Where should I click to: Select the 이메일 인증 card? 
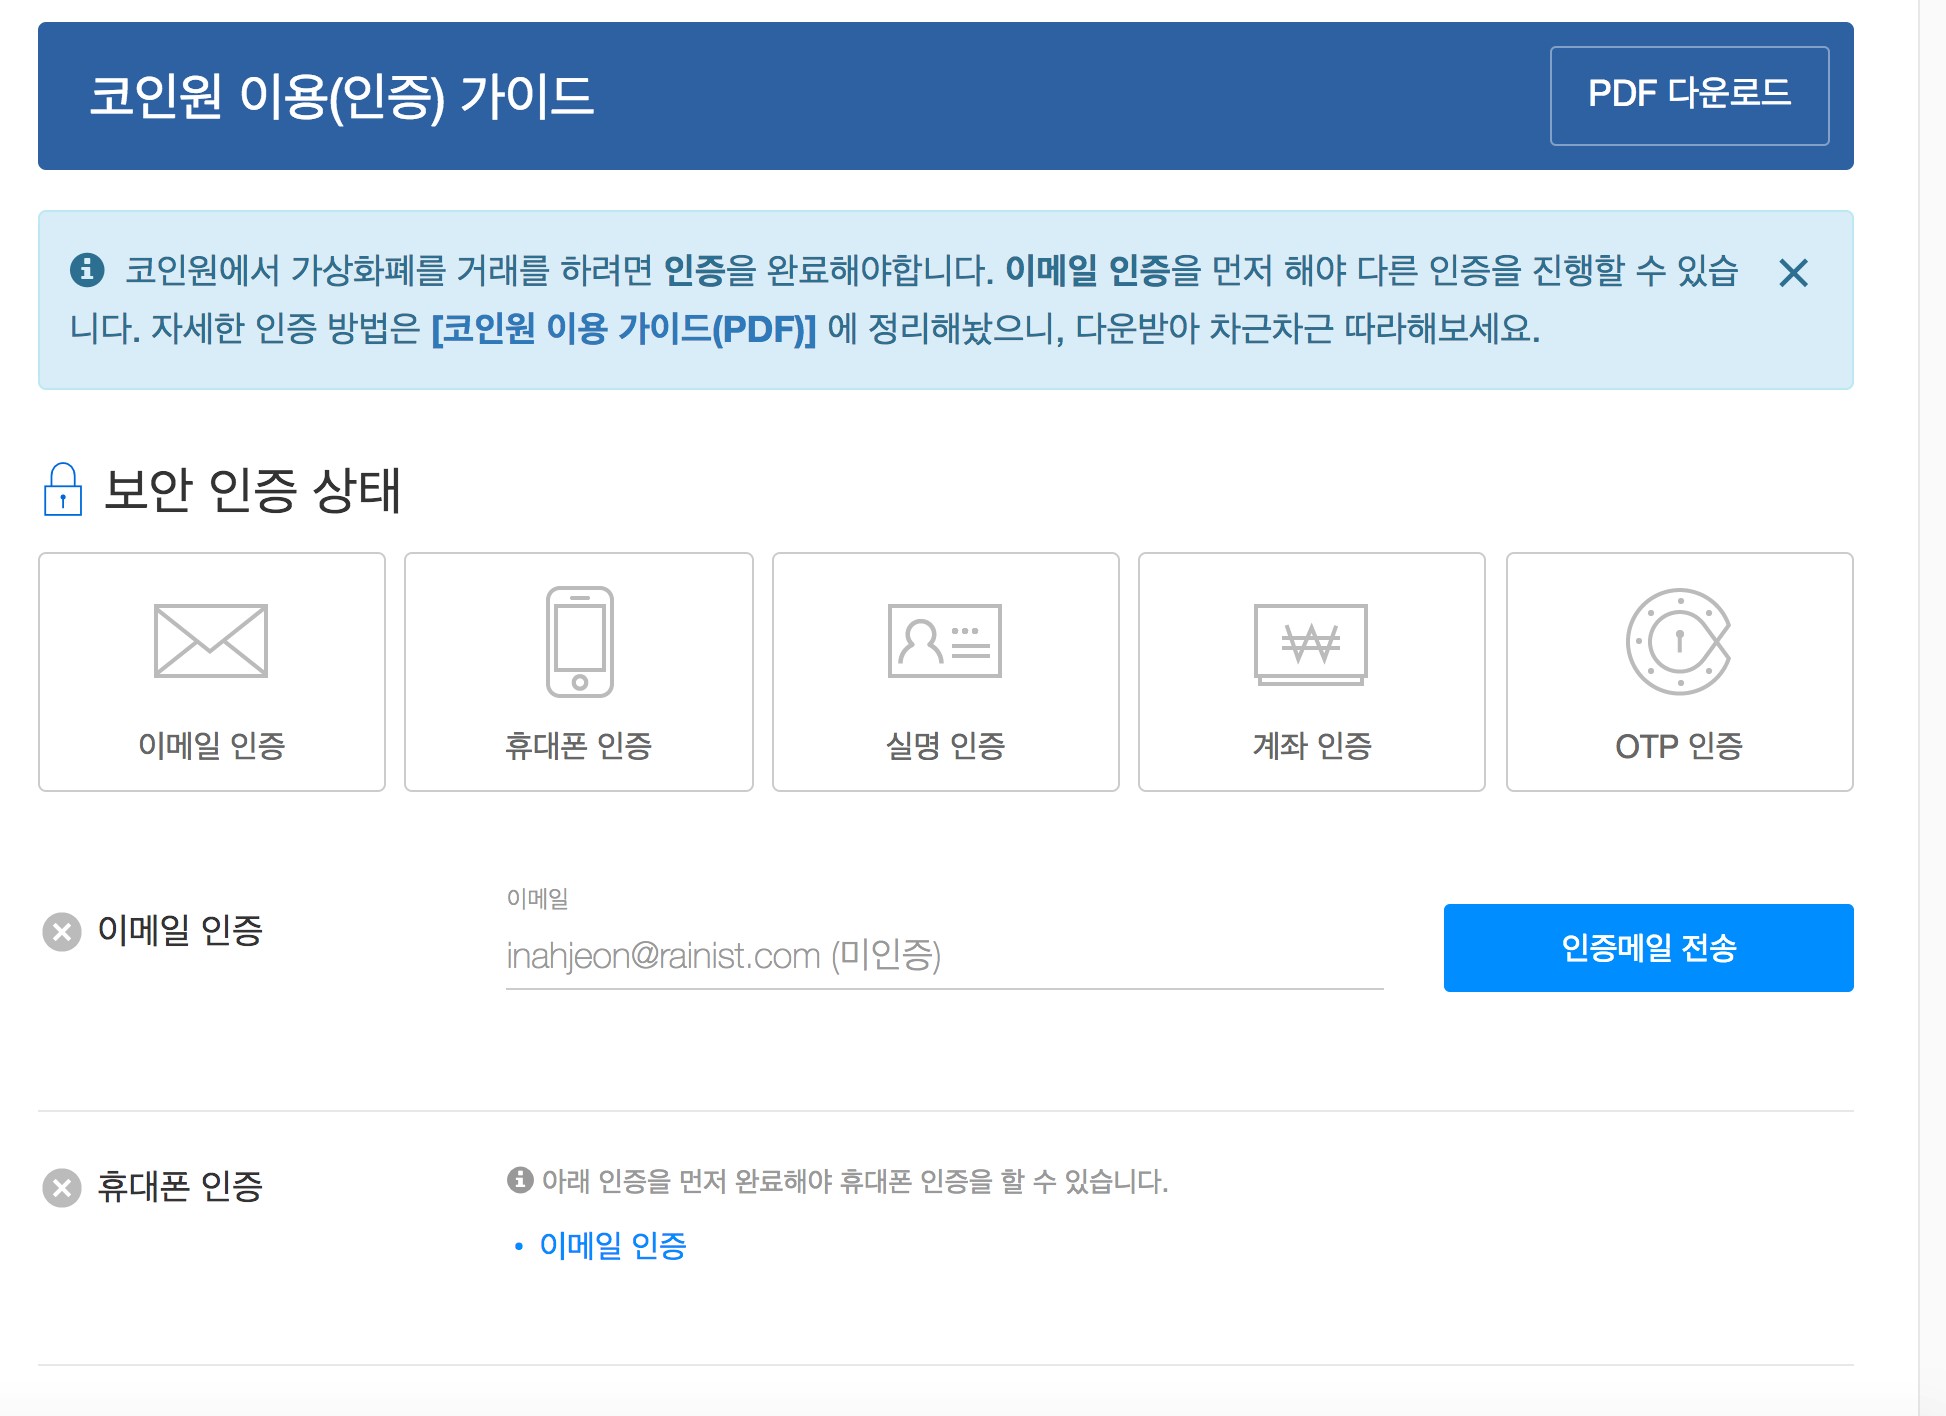(x=211, y=673)
